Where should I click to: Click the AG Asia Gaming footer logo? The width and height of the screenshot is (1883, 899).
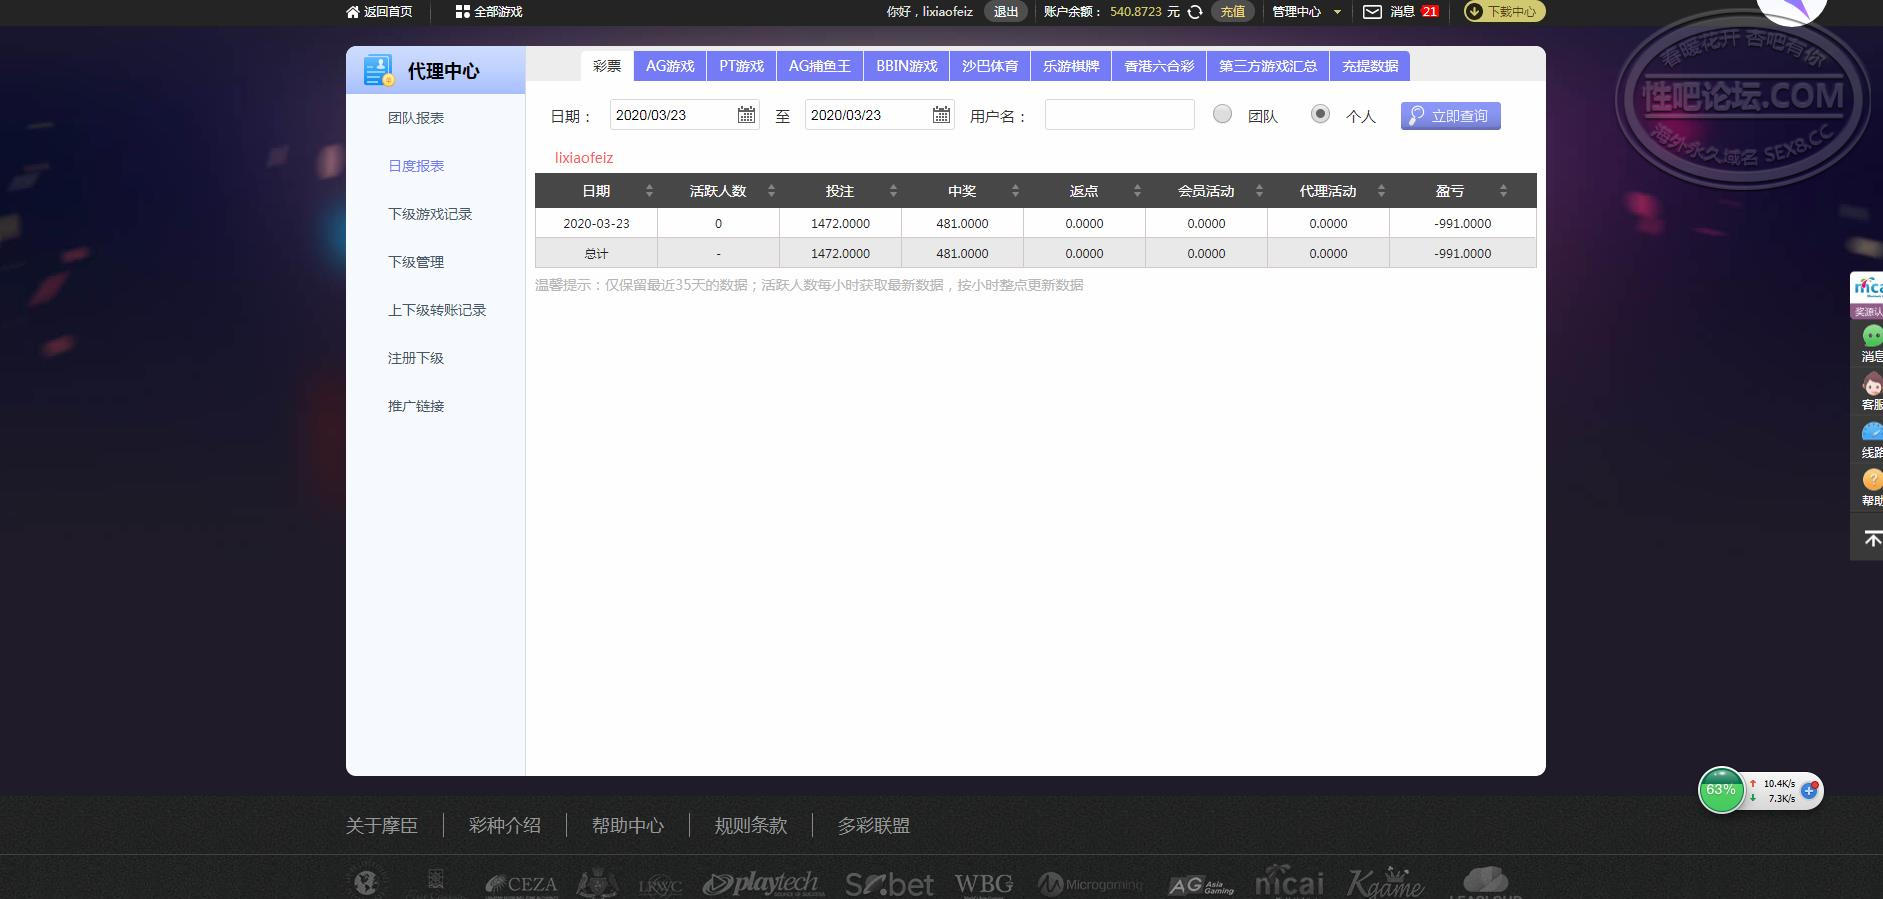pos(1201,885)
